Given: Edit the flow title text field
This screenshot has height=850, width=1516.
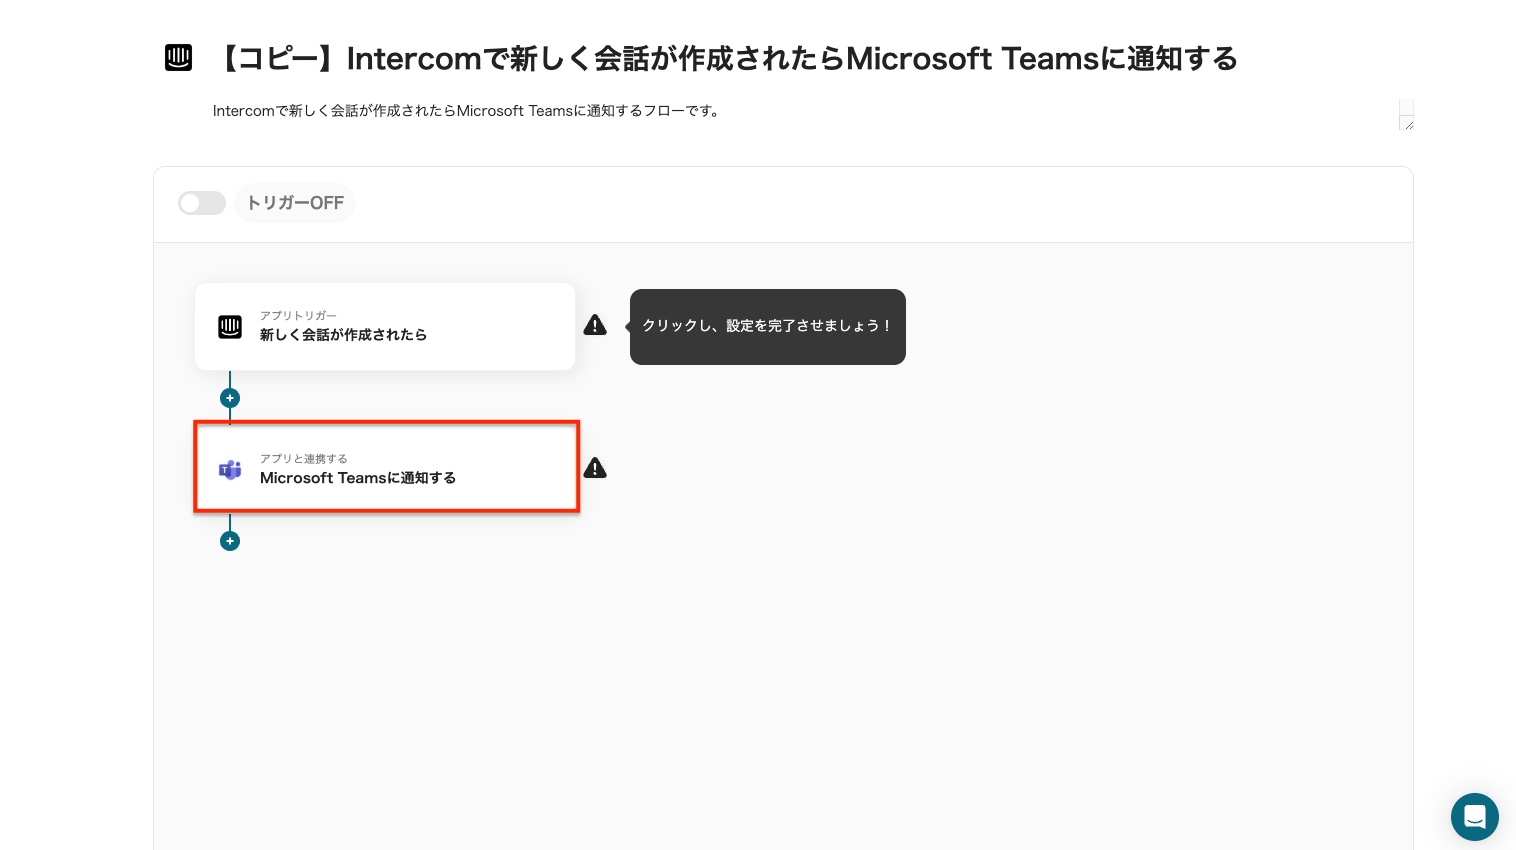Looking at the screenshot, I should pos(726,59).
